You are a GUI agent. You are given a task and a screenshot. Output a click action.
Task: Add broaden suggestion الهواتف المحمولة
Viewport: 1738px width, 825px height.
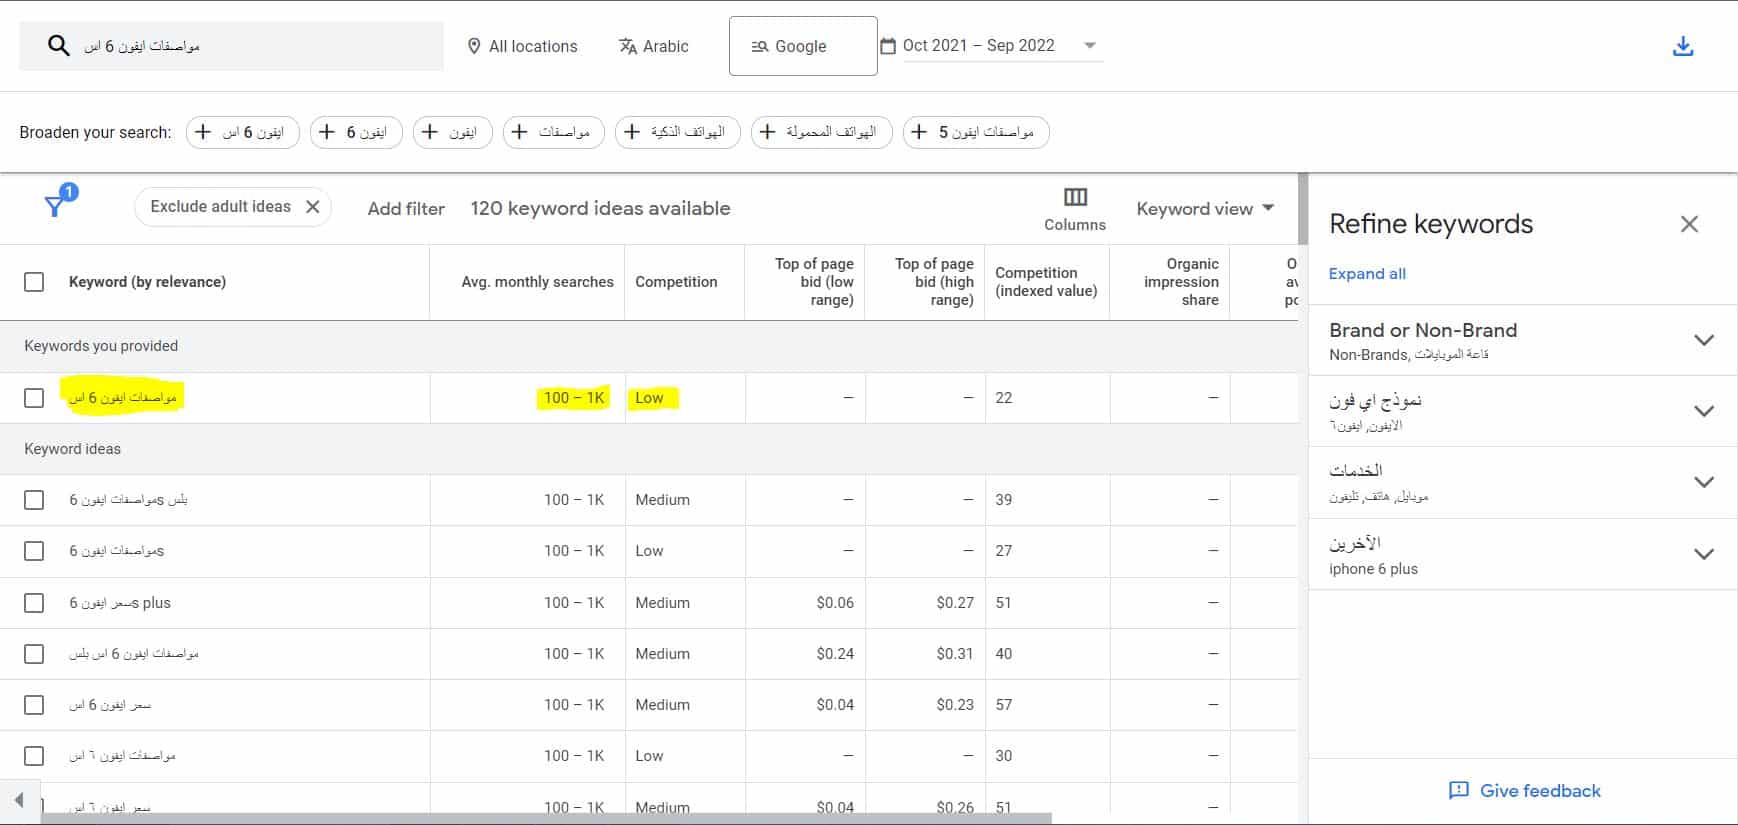tap(821, 132)
